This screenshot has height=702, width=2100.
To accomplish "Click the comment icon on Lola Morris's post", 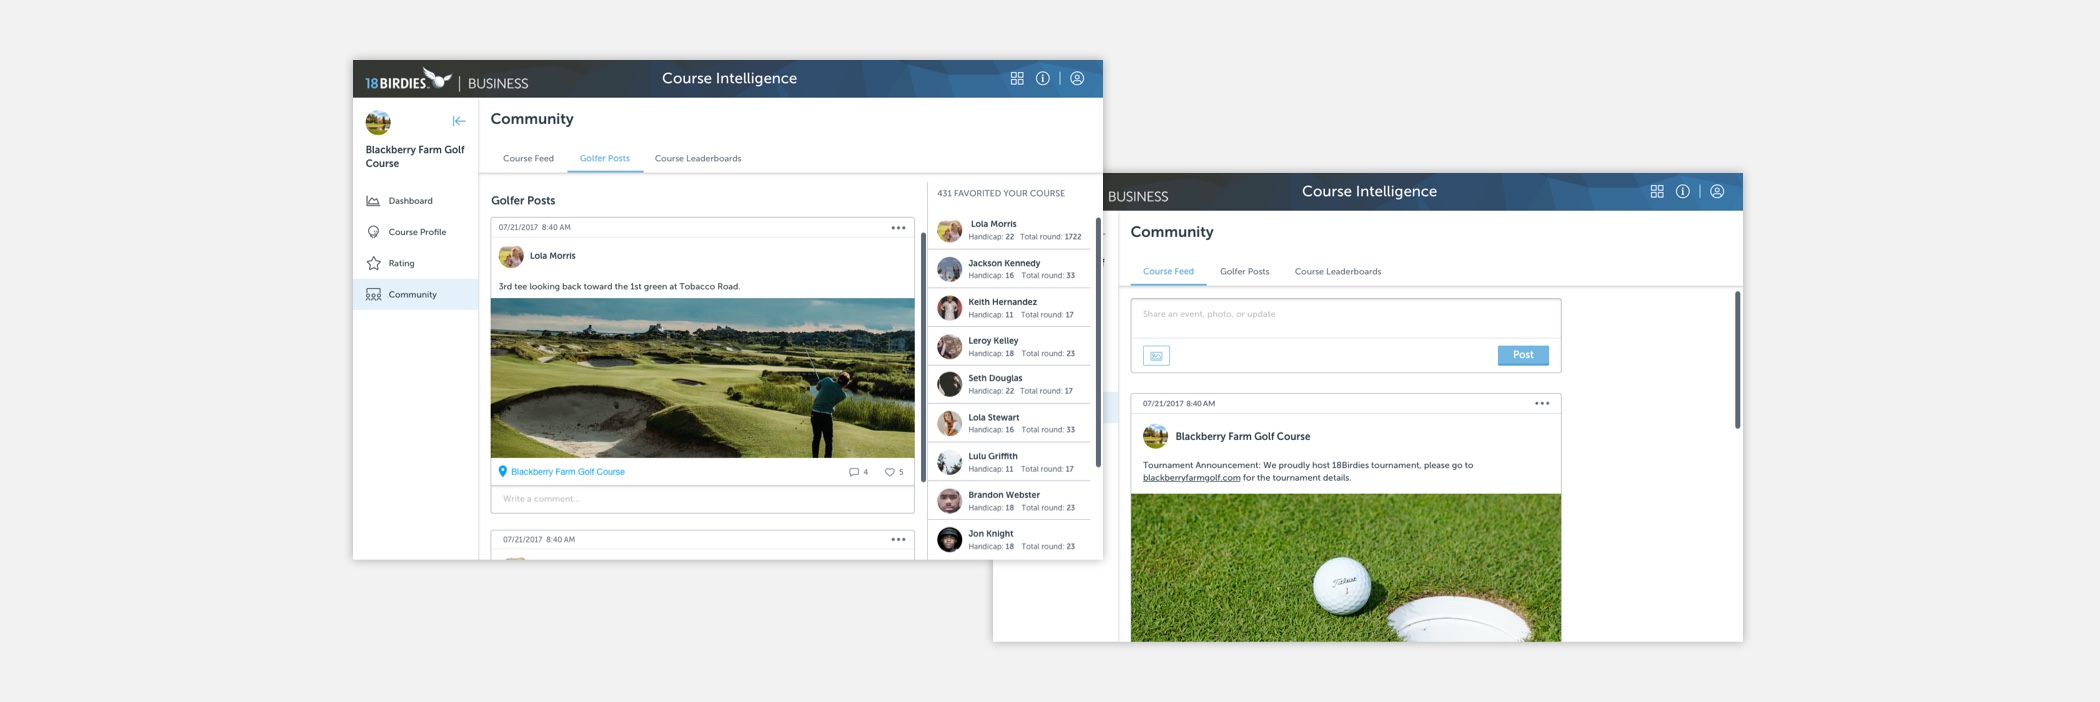I will (853, 472).
